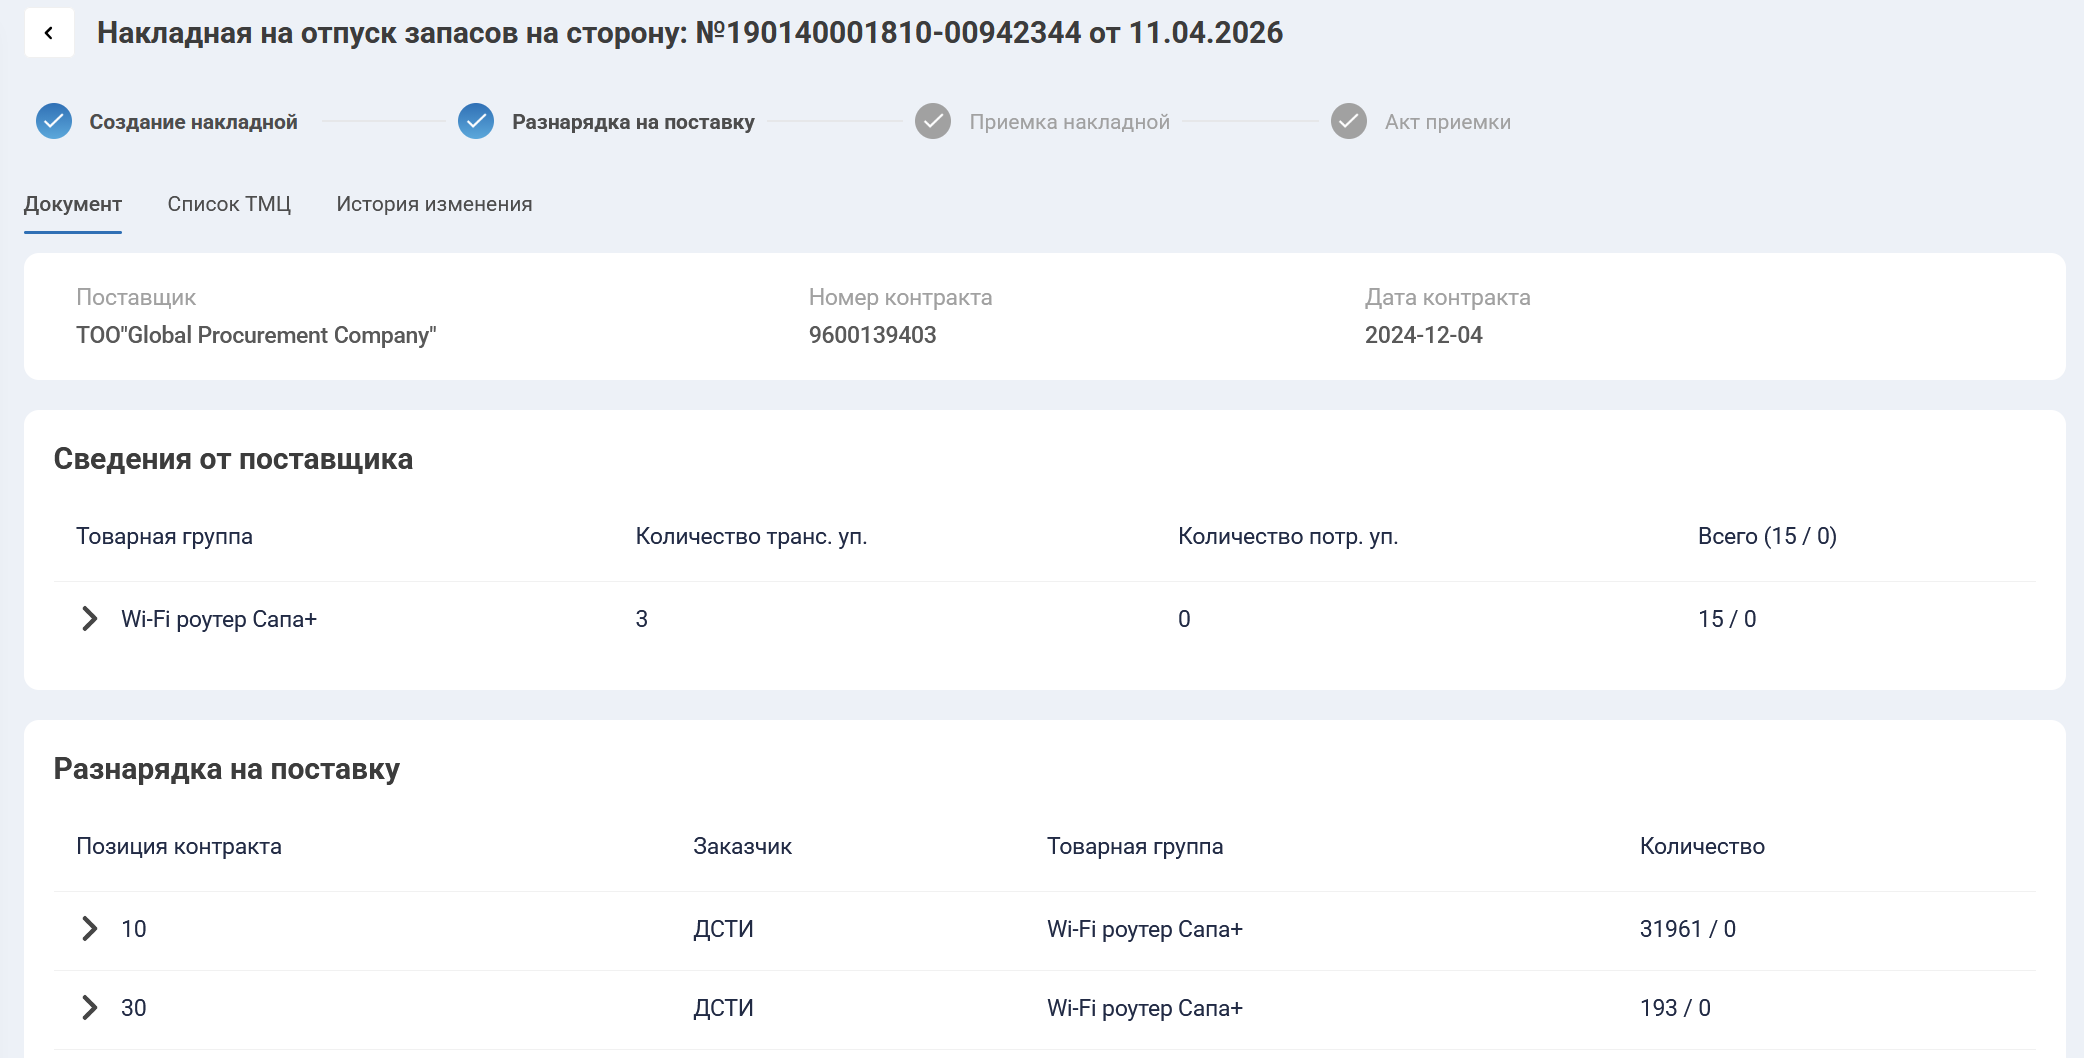Click the quantity value 31961 / 0
The width and height of the screenshot is (2084, 1058).
[1687, 929]
